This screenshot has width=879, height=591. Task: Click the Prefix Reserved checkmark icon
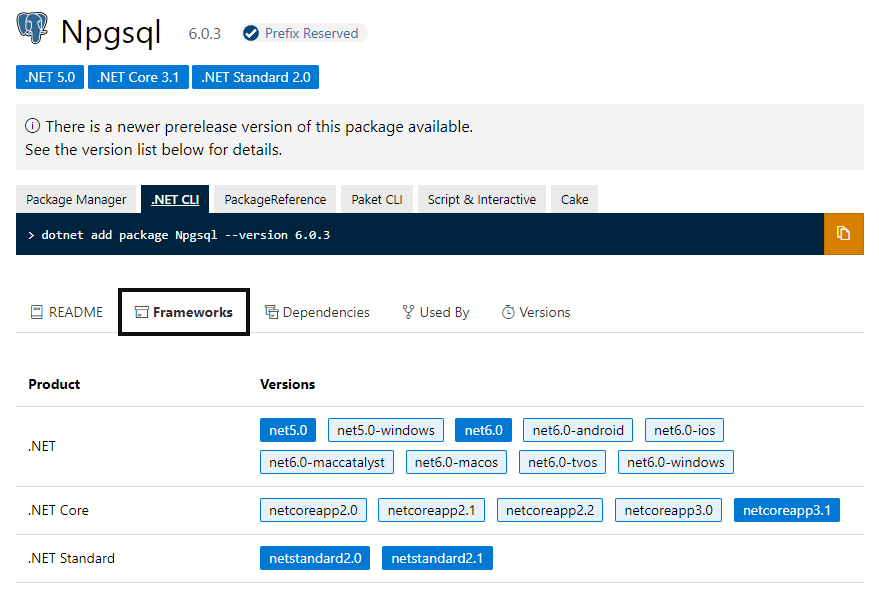251,33
